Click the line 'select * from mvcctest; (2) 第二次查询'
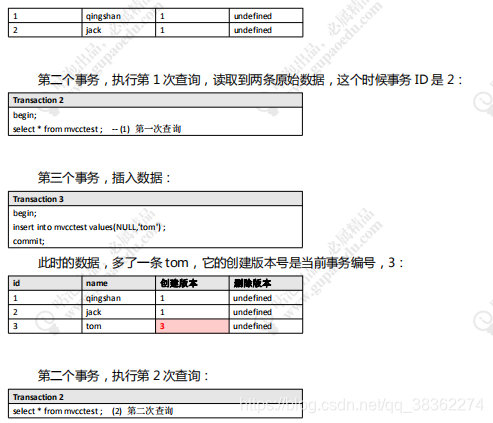493x423 pixels. pyautogui.click(x=93, y=411)
